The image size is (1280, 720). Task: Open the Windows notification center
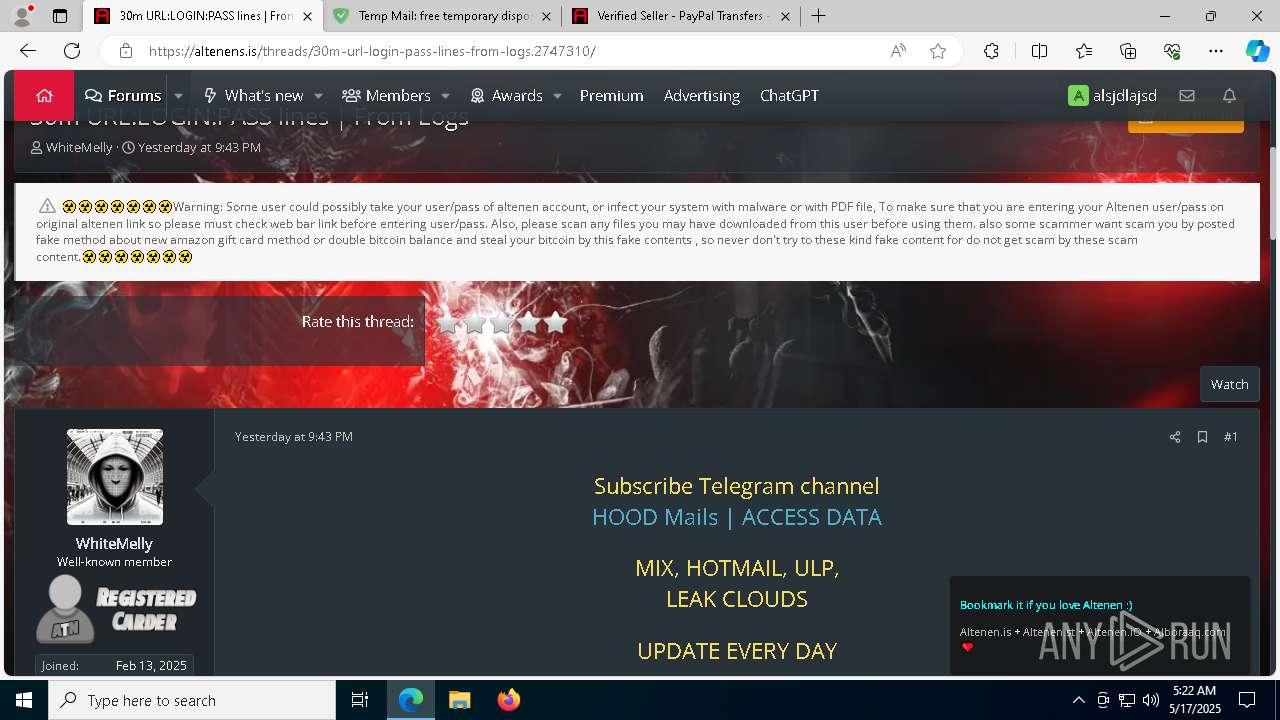tap(1247, 700)
